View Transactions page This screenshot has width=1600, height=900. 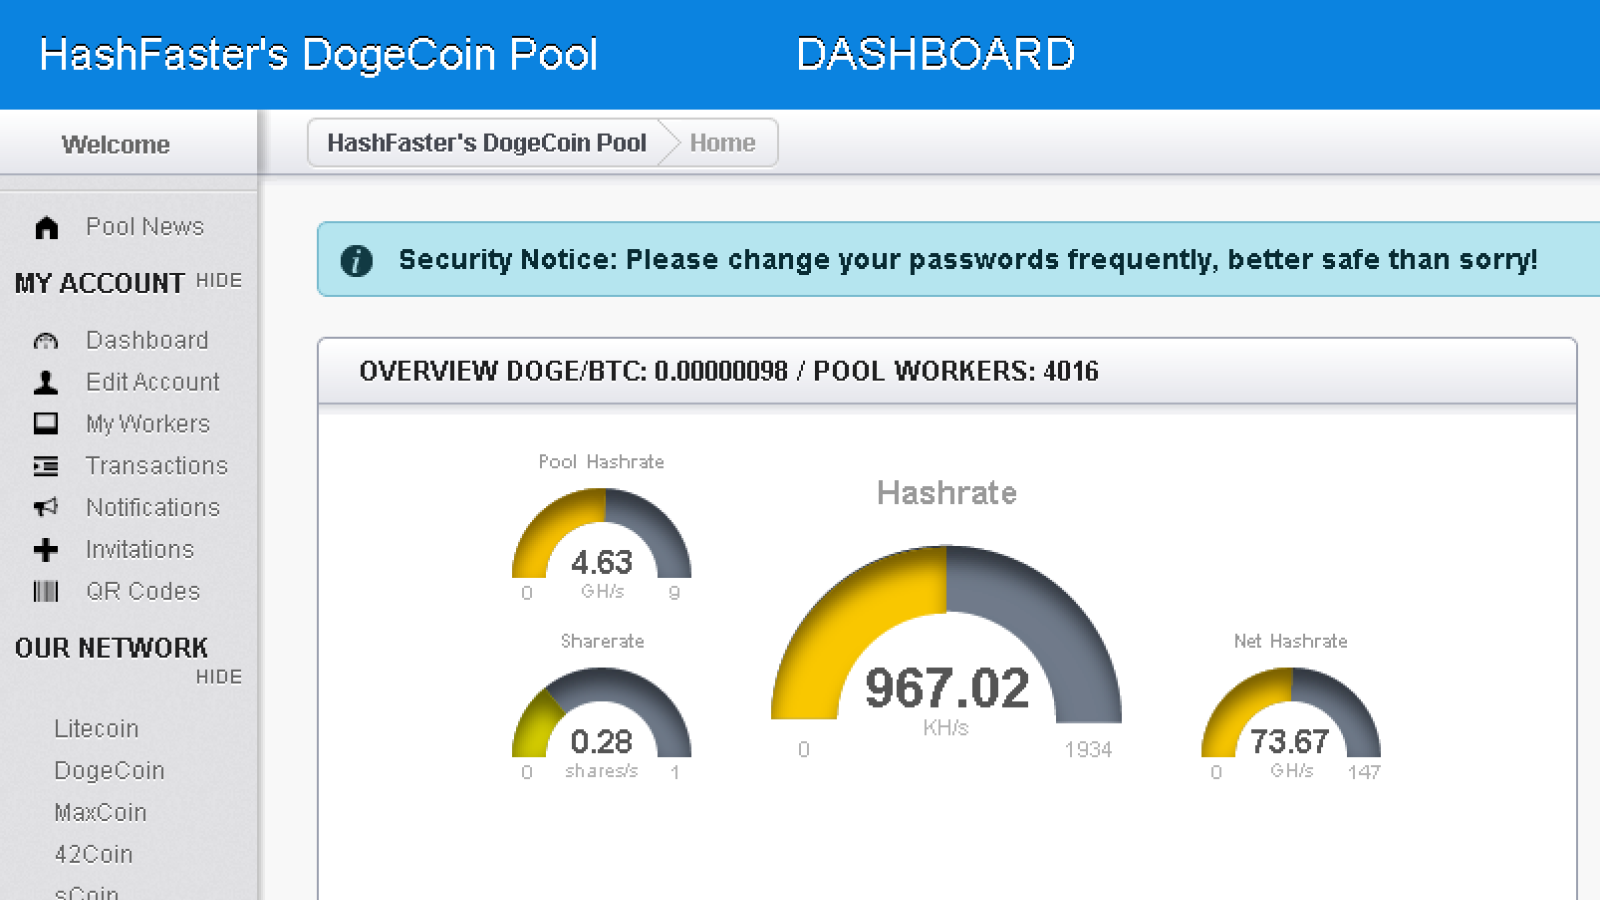click(x=157, y=466)
